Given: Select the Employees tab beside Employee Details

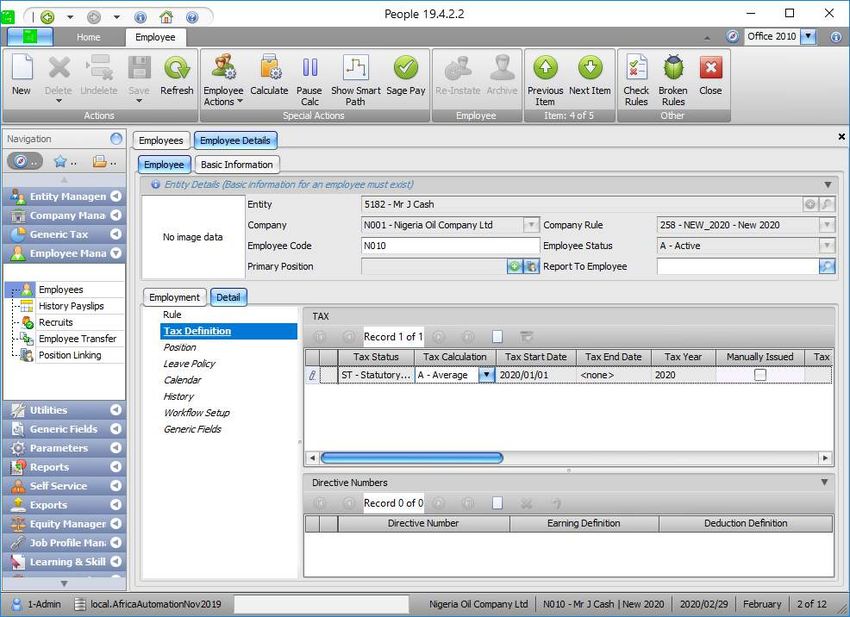Looking at the screenshot, I should pyautogui.click(x=161, y=140).
